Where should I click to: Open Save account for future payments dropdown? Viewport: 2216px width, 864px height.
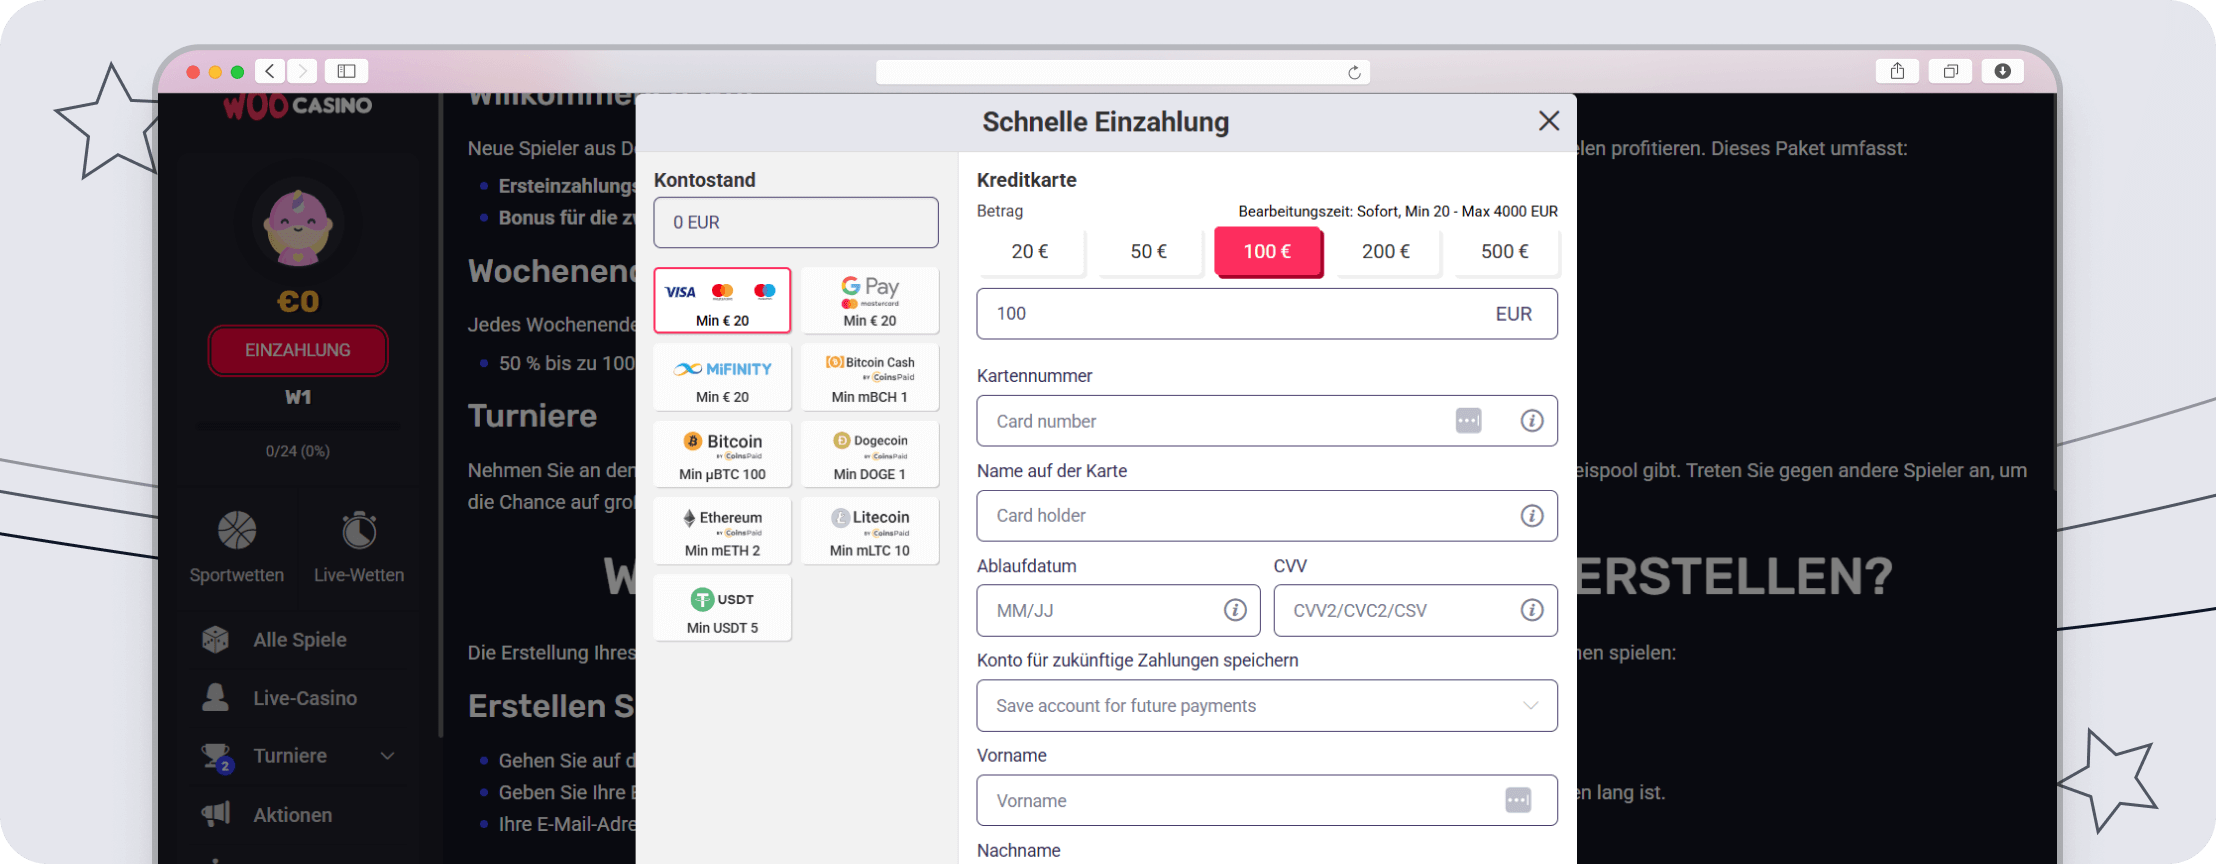click(x=1266, y=706)
